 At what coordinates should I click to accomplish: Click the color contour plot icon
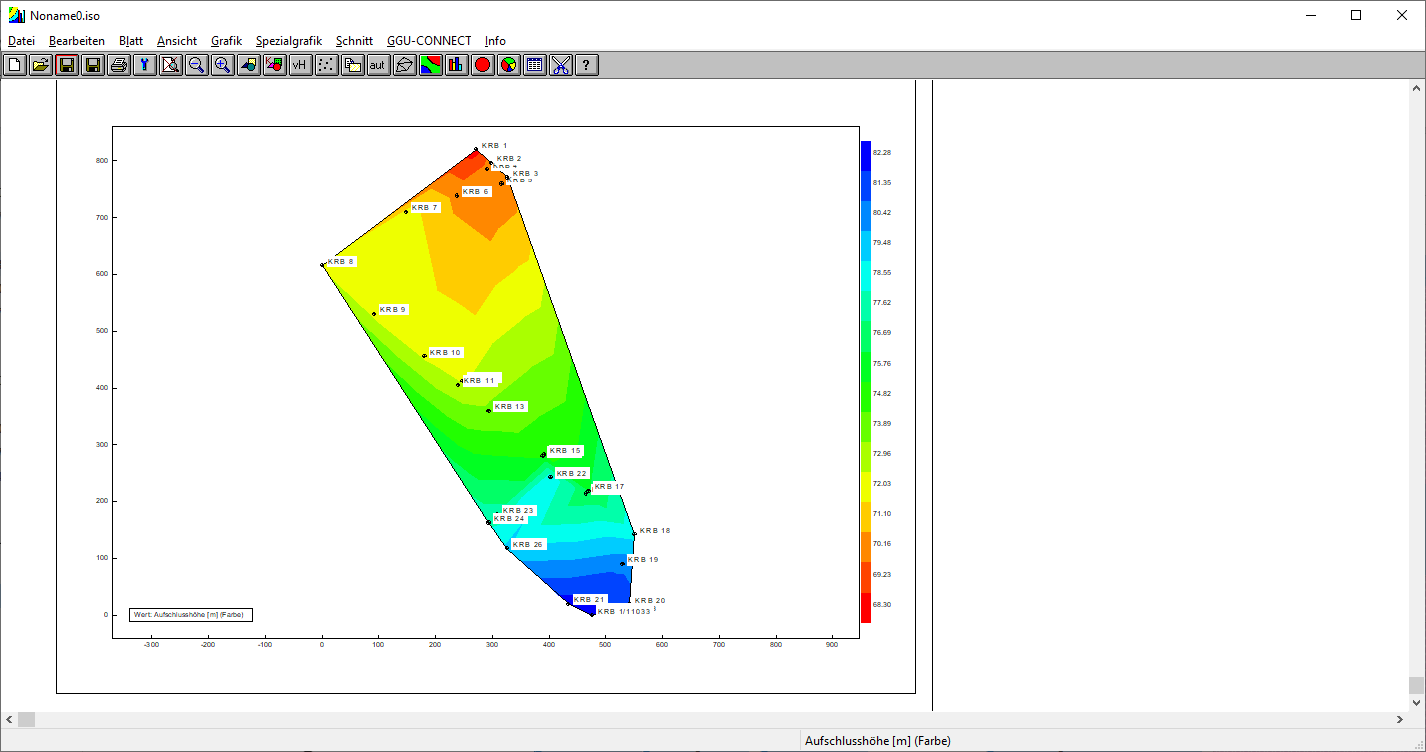(431, 65)
